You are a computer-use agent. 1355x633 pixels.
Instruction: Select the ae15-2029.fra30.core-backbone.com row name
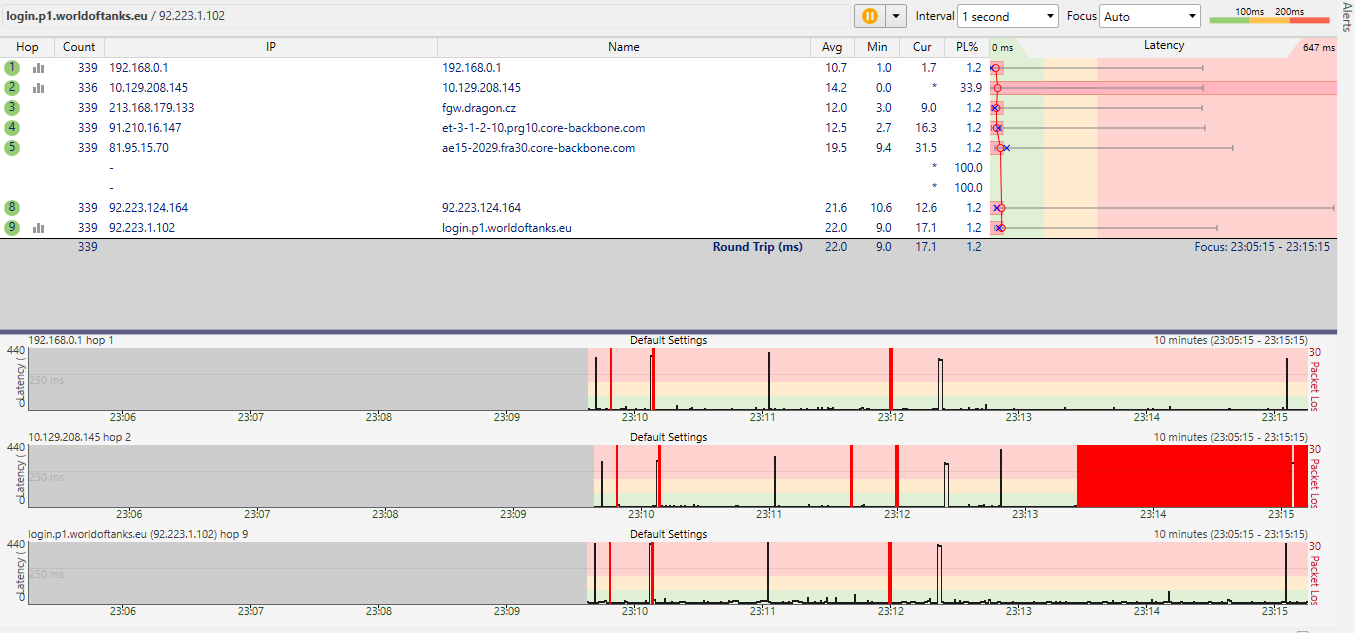[538, 148]
